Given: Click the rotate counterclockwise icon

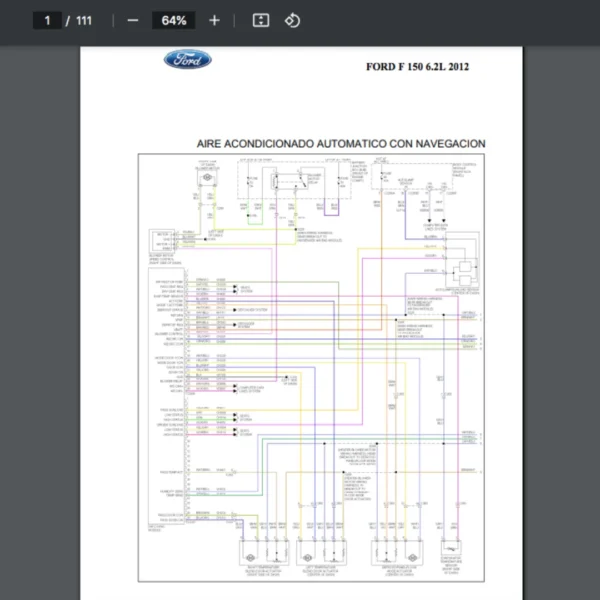Looking at the screenshot, I should click(x=292, y=20).
